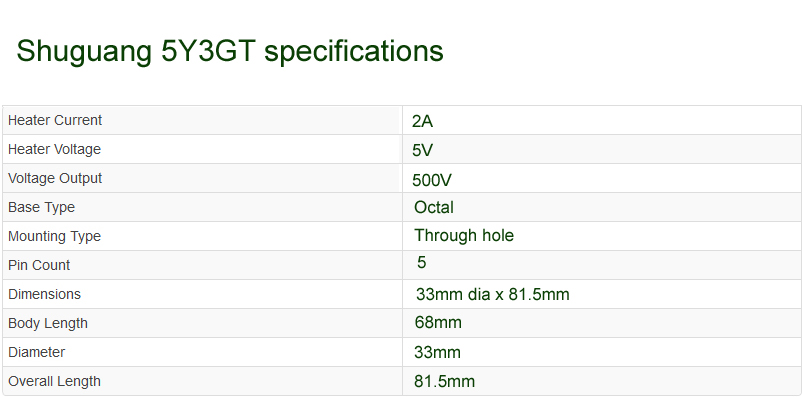Click the 2A heater current value
Screen dimensions: 802x397
[x=422, y=122]
